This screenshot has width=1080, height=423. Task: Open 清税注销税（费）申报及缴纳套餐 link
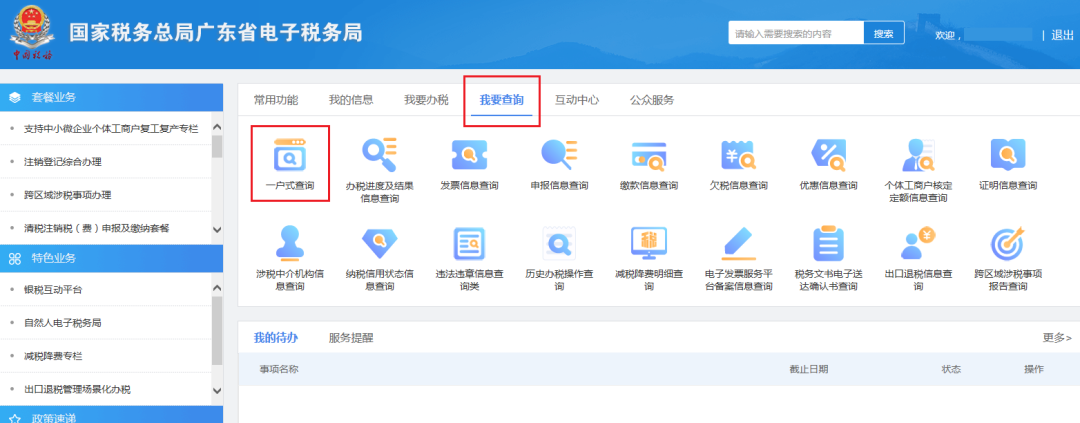pos(96,228)
